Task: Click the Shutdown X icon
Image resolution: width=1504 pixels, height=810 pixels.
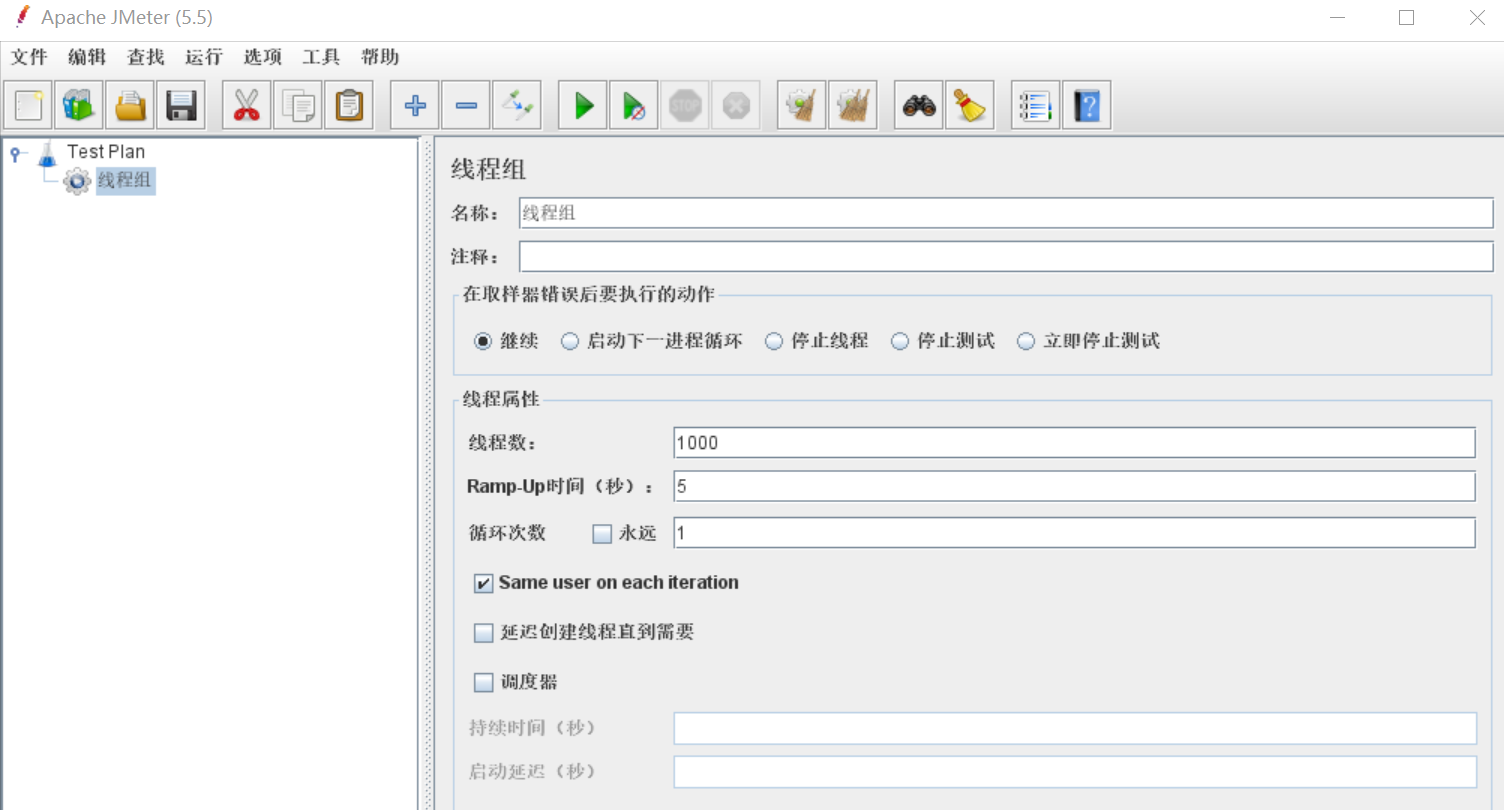Action: pos(736,105)
